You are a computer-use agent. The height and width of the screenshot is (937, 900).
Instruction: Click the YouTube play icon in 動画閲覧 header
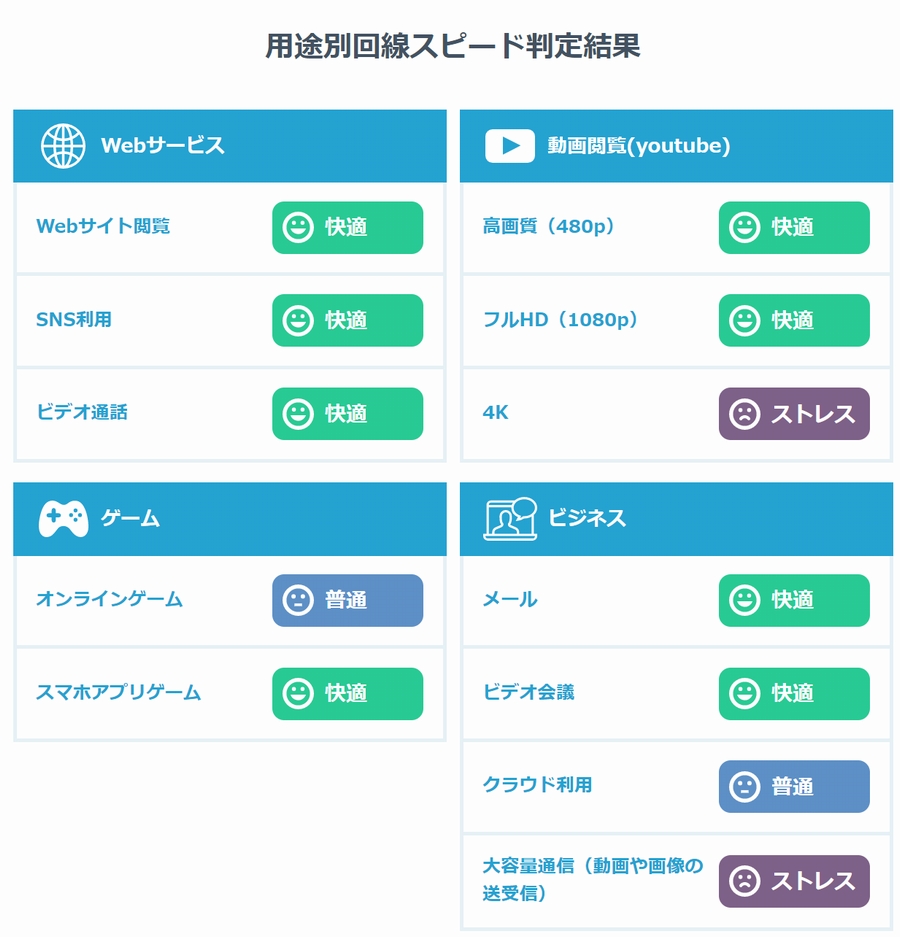pyautogui.click(x=510, y=146)
